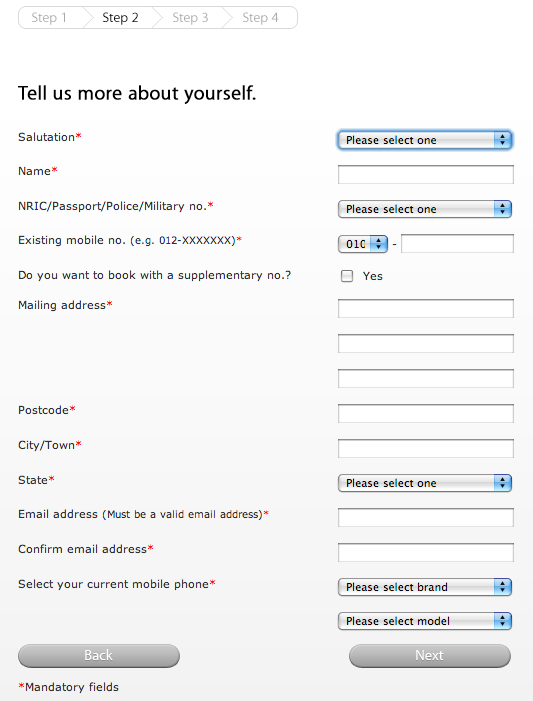Expand the State dropdown

tap(425, 483)
